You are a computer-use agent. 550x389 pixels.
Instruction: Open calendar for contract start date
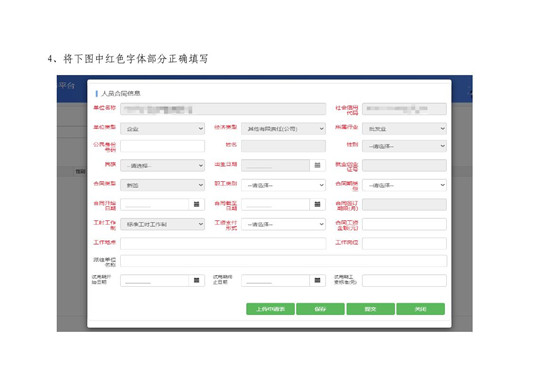[x=196, y=204]
